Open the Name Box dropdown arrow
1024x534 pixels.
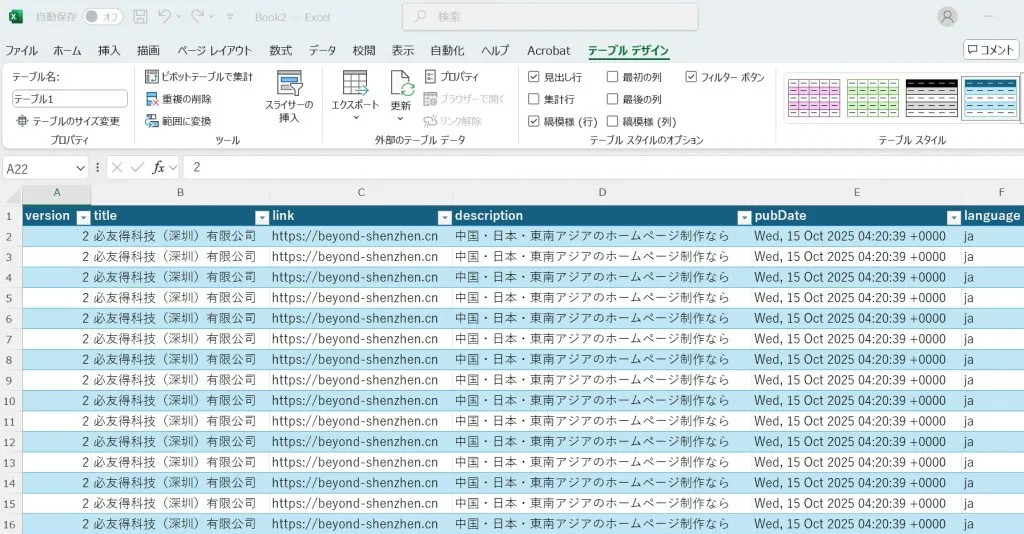pyautogui.click(x=81, y=168)
